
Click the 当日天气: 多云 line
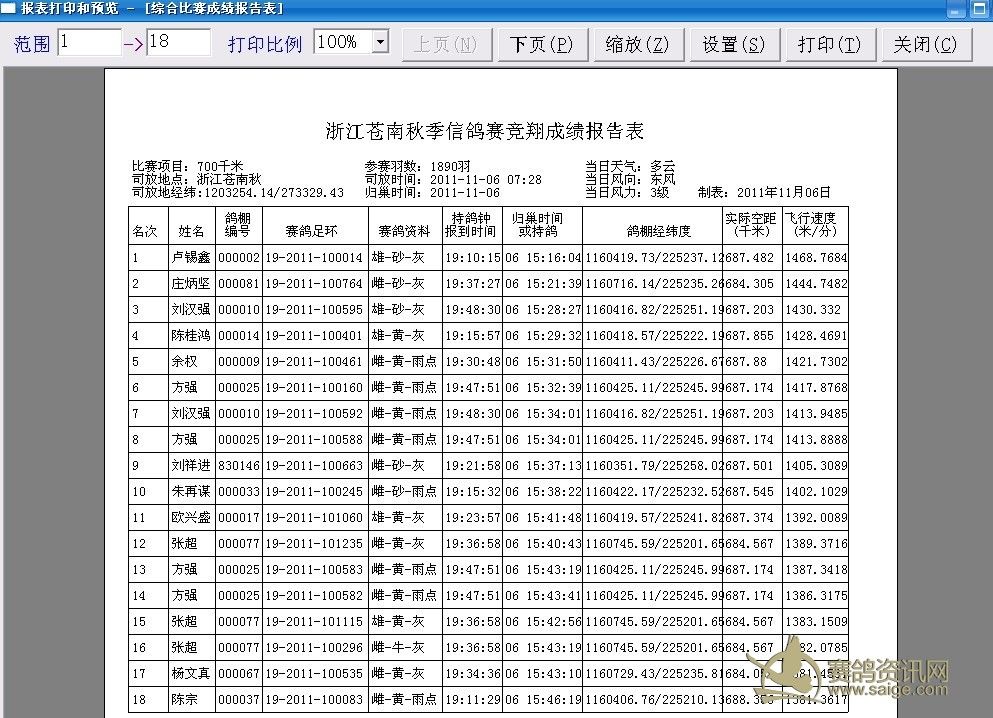630,166
